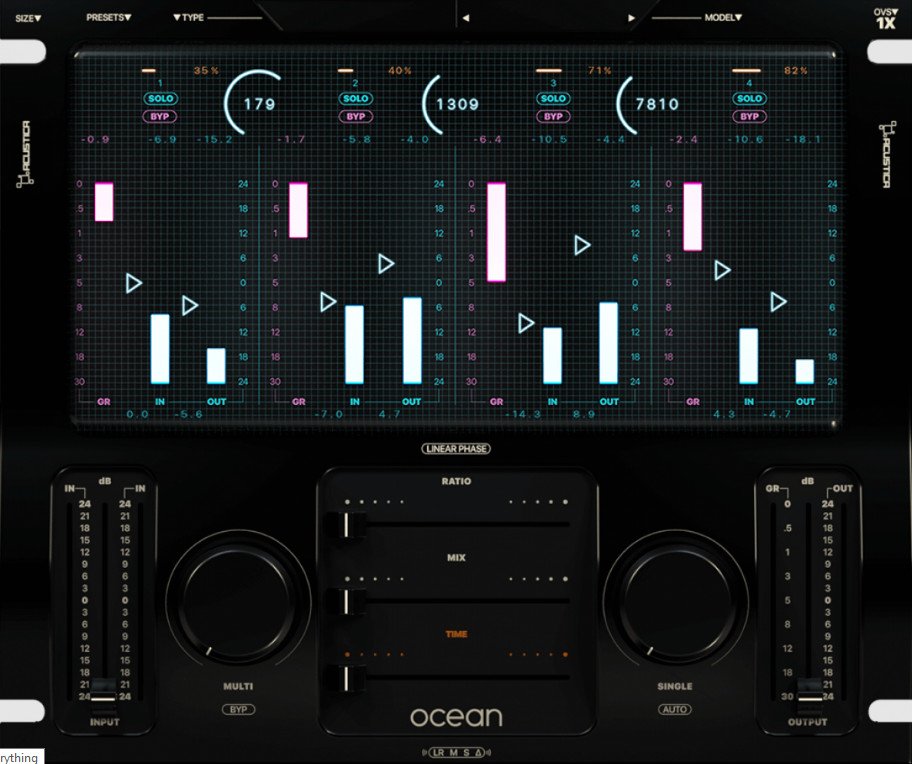This screenshot has width=912, height=764.
Task: Solo band 4
Action: tap(749, 99)
